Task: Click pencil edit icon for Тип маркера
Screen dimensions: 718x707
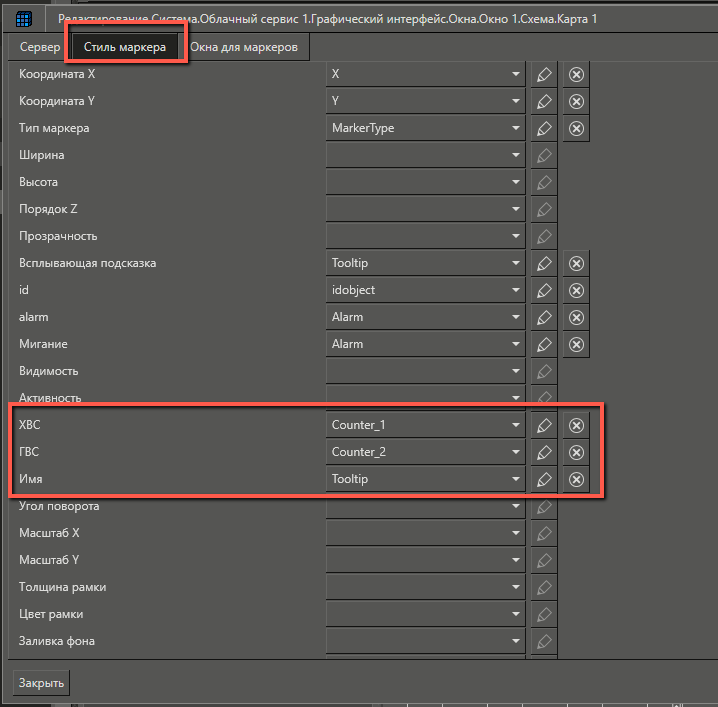Action: [543, 129]
